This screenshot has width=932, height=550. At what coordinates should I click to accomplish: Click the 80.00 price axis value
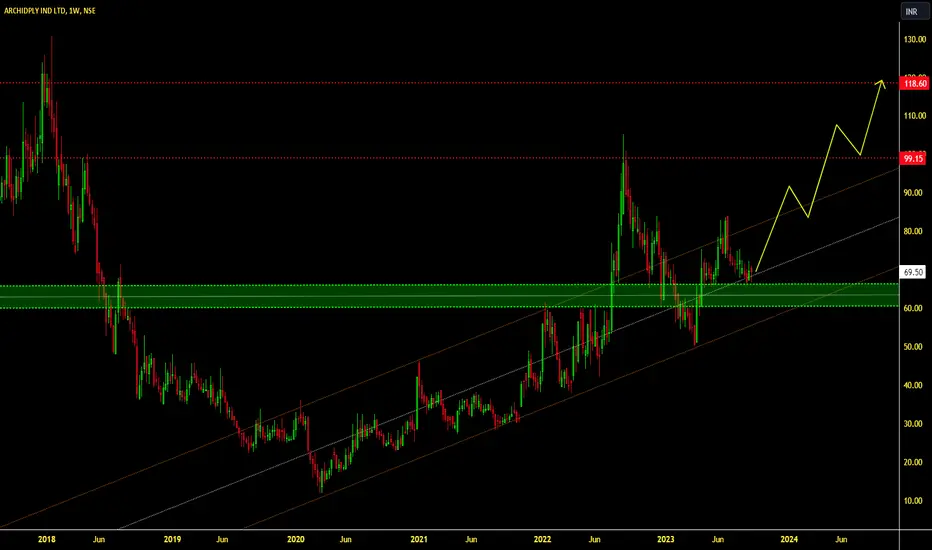click(913, 231)
